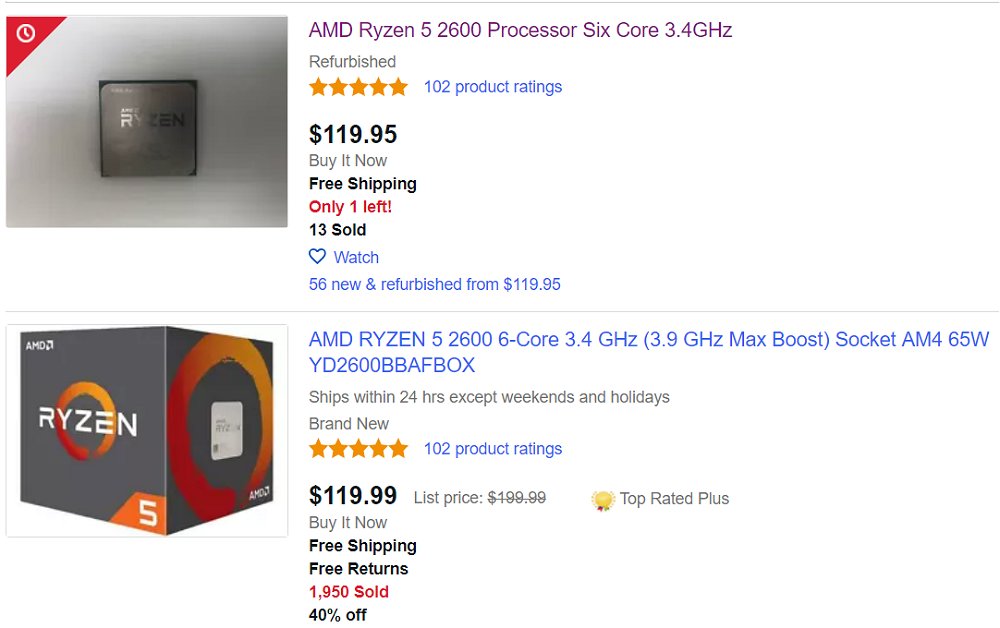
Task: Click the Only 1 left! notice
Action: [x=350, y=207]
